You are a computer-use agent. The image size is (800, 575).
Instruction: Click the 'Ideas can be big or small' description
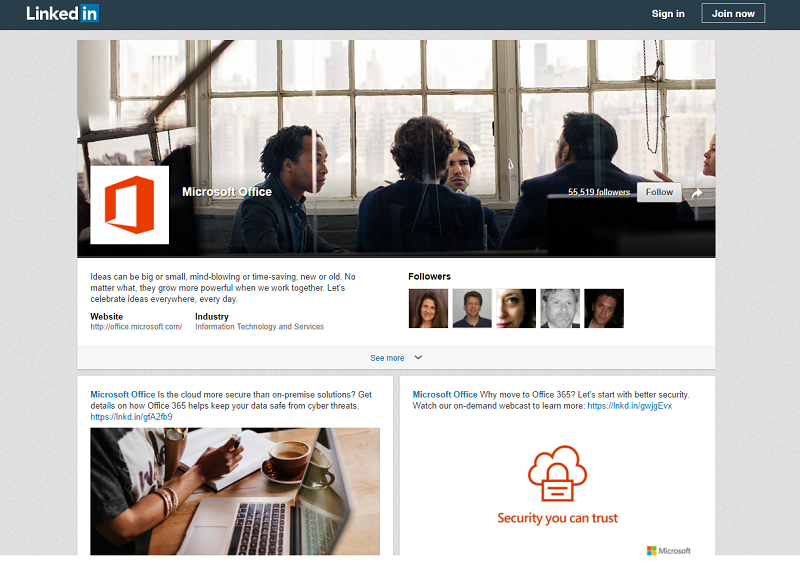coord(223,288)
